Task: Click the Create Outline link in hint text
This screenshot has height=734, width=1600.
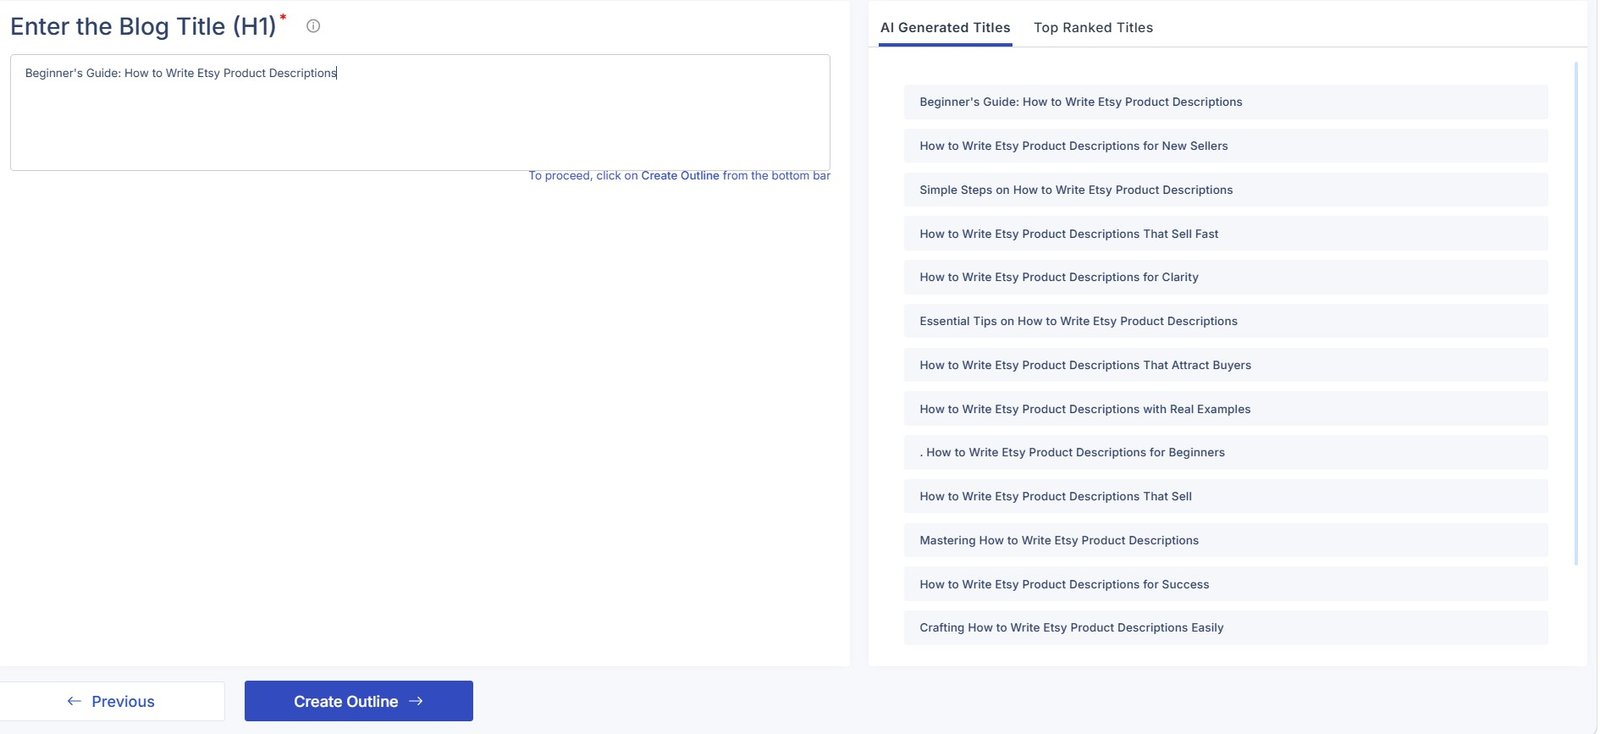Action: click(x=680, y=176)
